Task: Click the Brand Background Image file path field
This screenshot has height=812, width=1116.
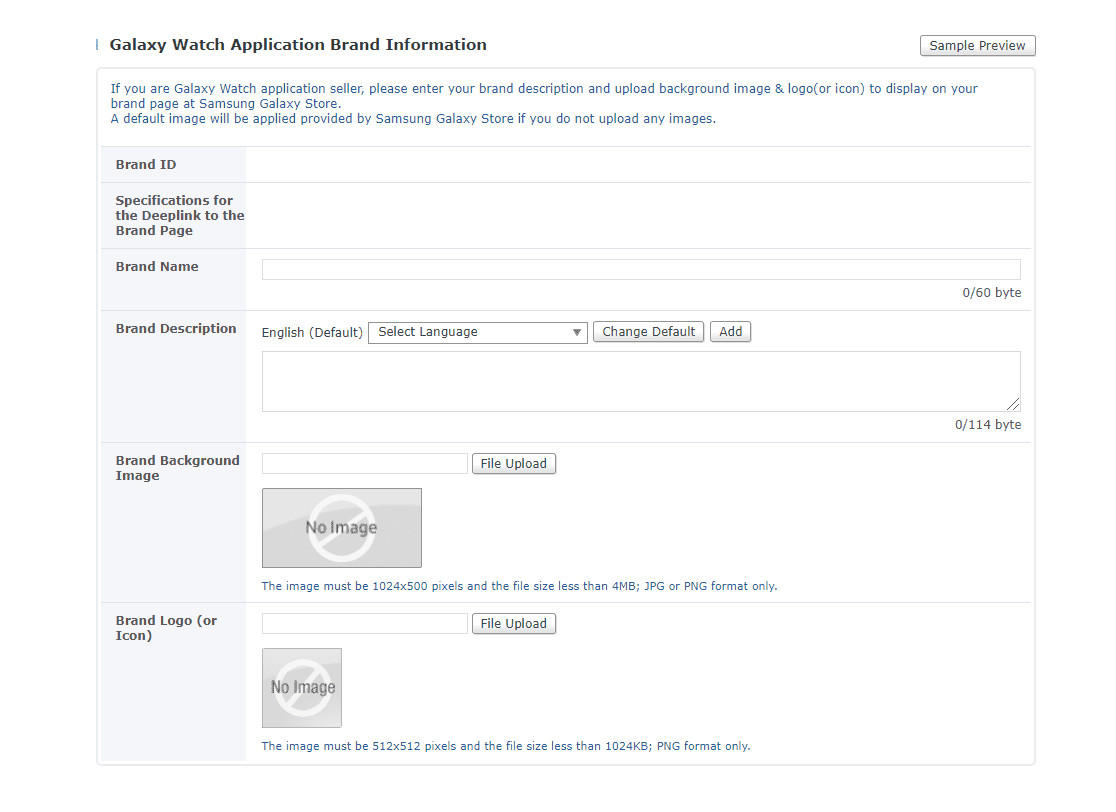Action: pyautogui.click(x=364, y=463)
